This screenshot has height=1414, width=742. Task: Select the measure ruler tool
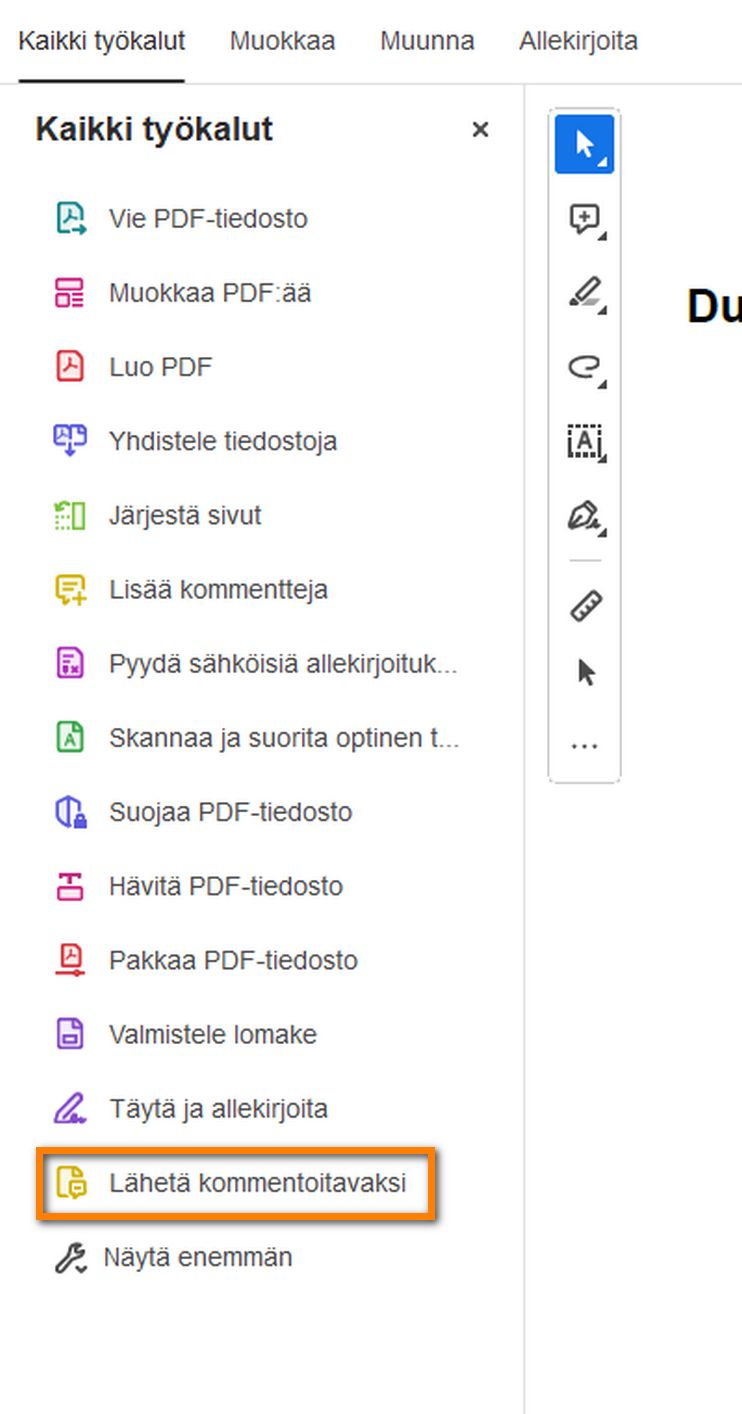click(x=585, y=604)
